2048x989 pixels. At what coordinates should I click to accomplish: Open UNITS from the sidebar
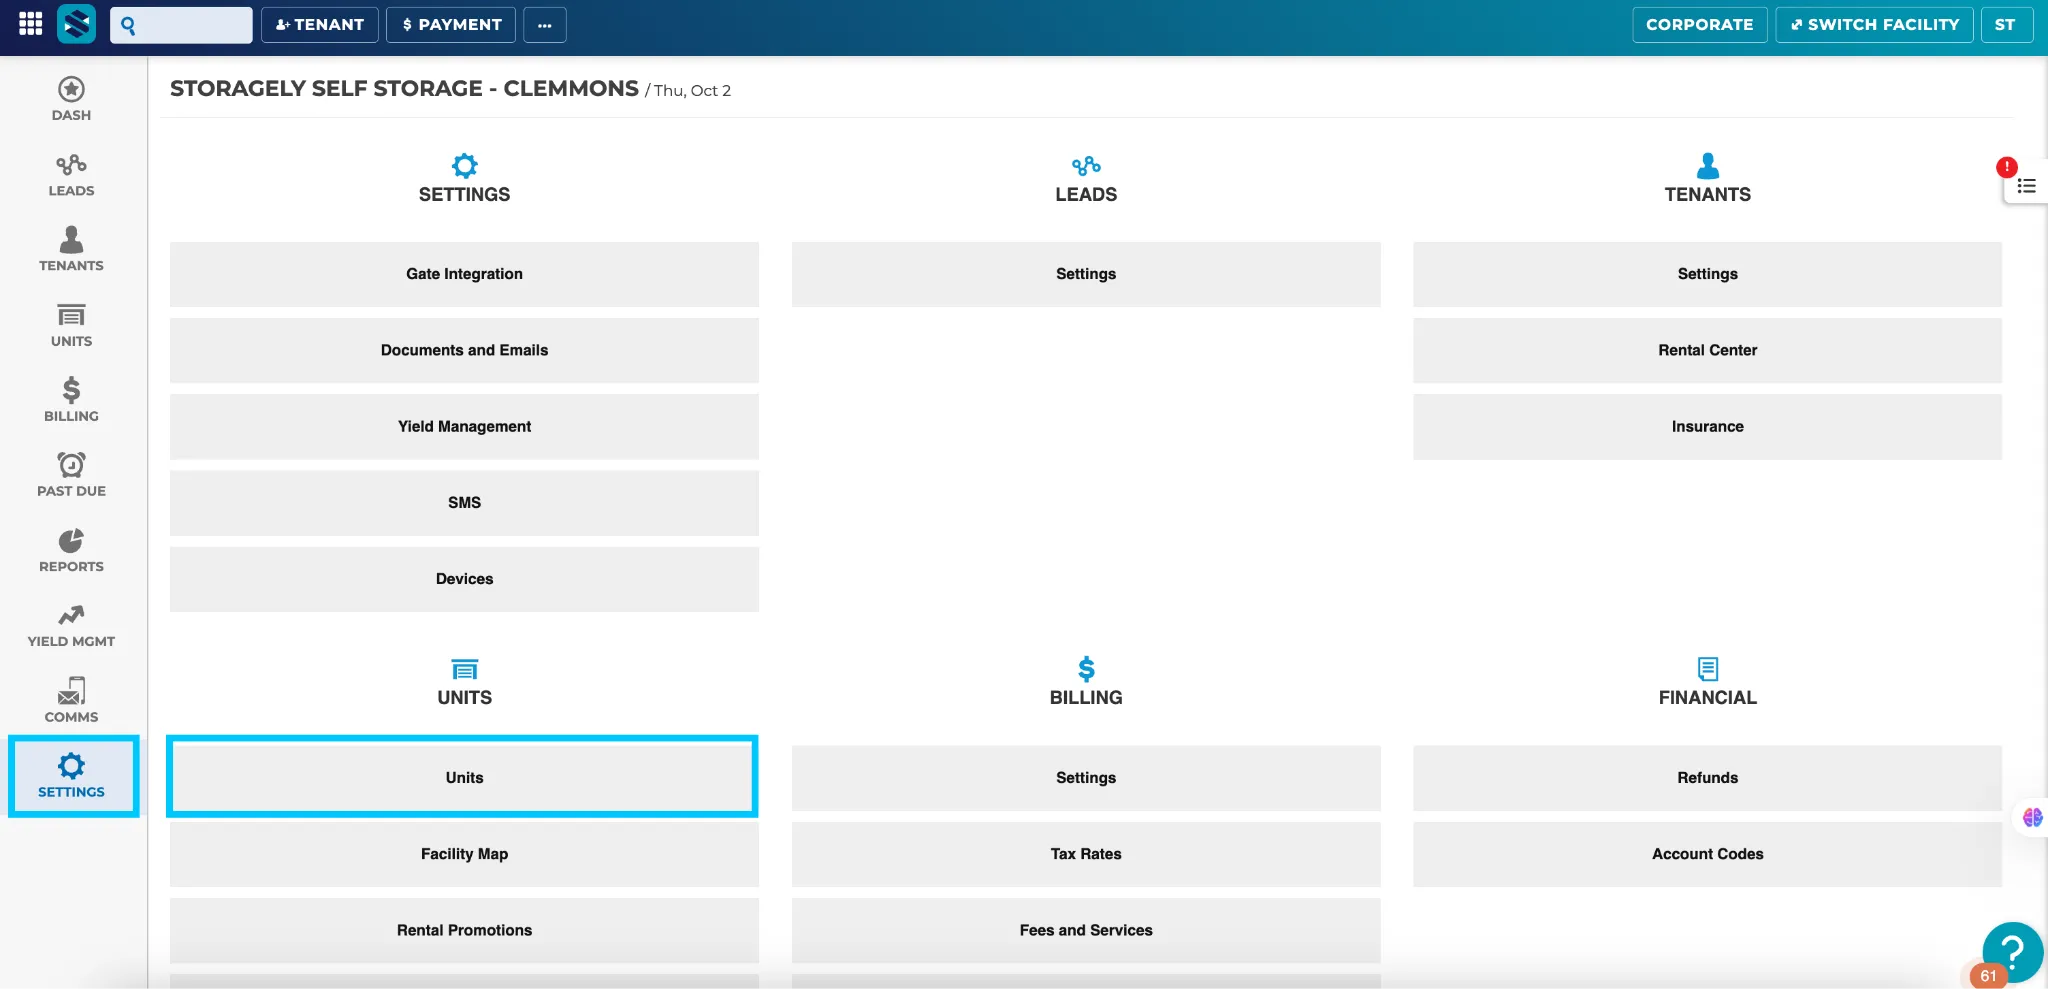tap(71, 325)
